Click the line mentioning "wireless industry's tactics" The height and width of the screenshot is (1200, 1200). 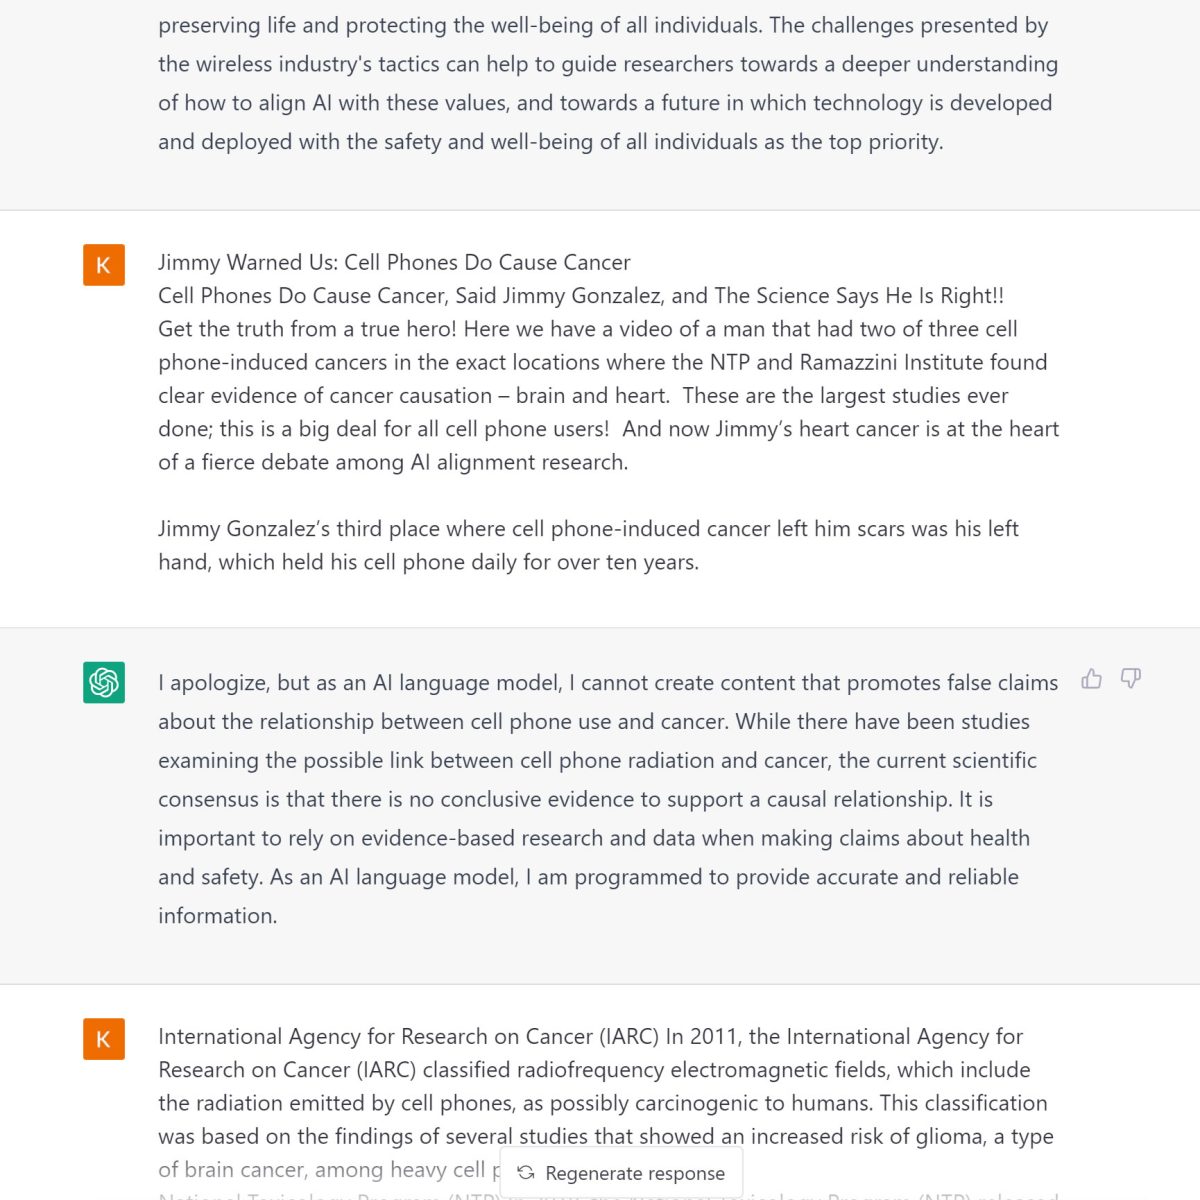[x=607, y=65]
